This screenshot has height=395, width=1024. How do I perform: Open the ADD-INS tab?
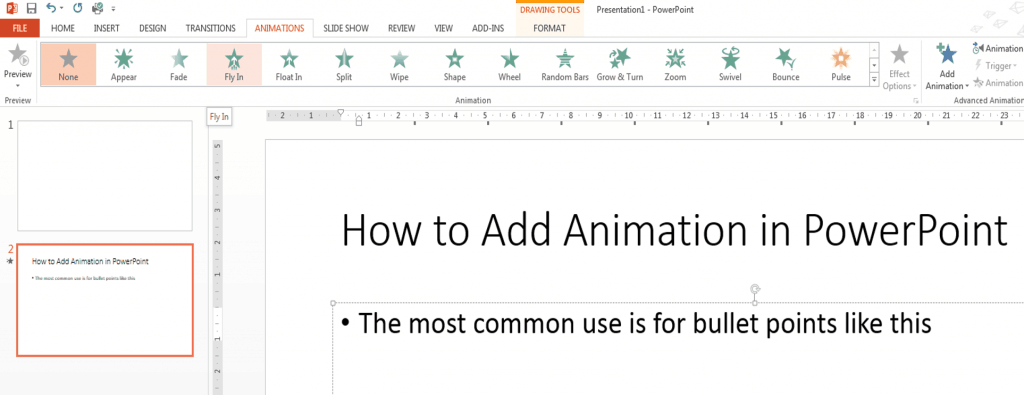point(488,28)
